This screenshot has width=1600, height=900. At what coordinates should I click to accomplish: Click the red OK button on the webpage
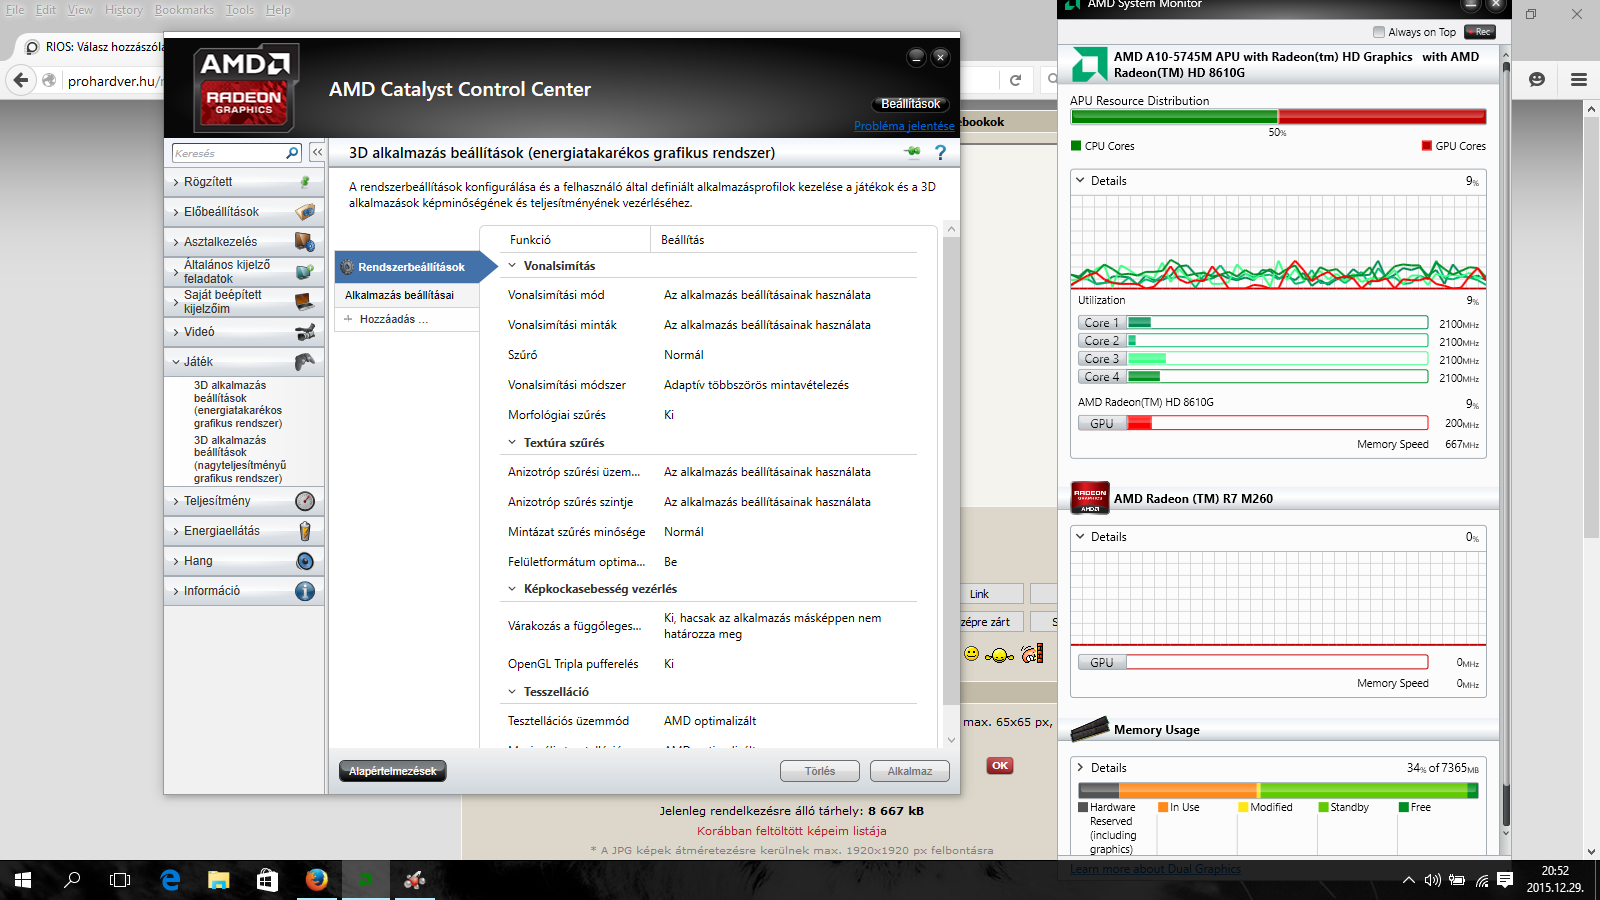(x=1000, y=766)
